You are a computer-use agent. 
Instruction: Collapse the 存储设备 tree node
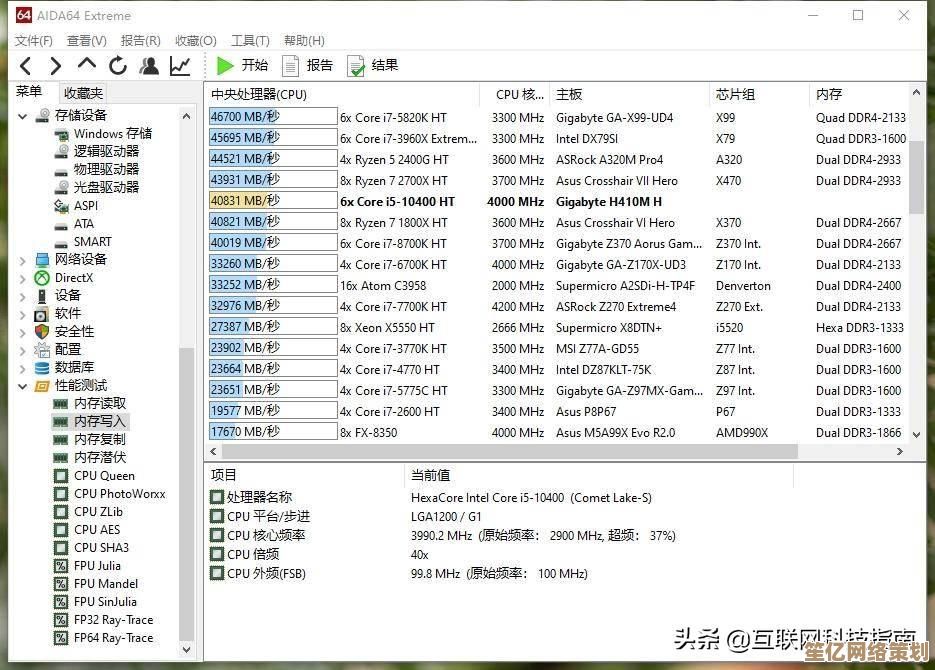pos(23,116)
